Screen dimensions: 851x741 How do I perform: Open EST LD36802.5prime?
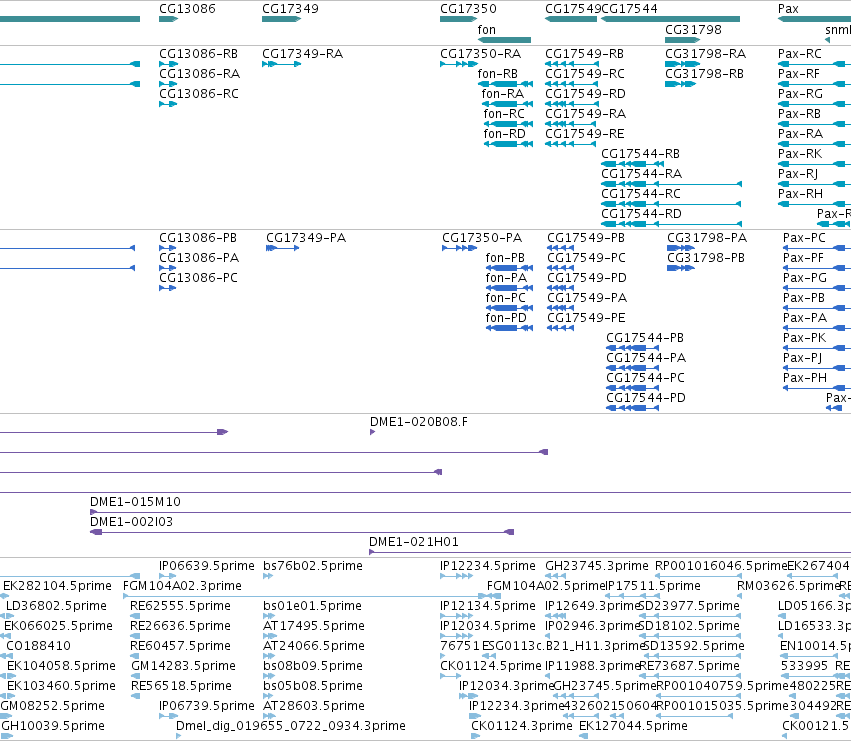pyautogui.click(x=56, y=606)
